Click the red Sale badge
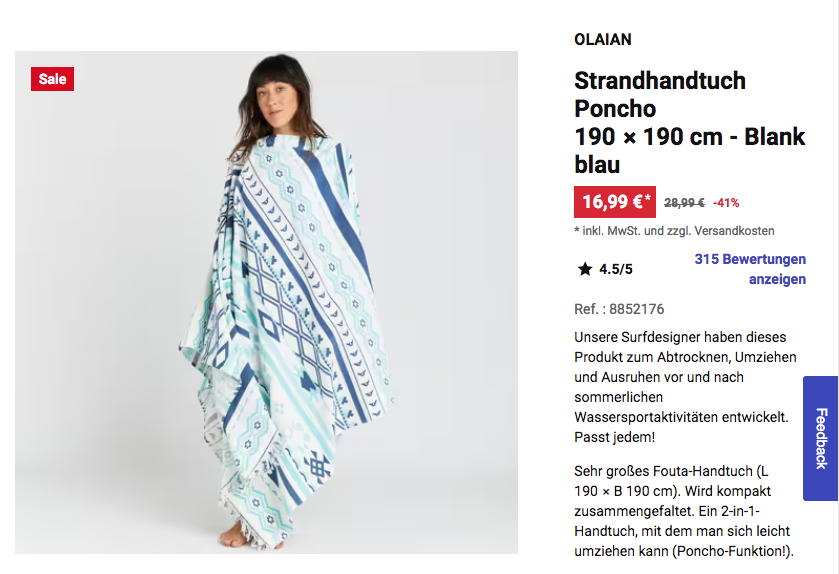 pyautogui.click(x=52, y=79)
